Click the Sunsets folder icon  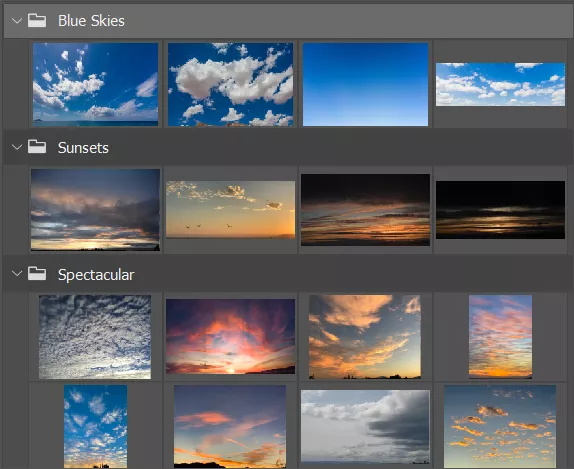(37, 147)
